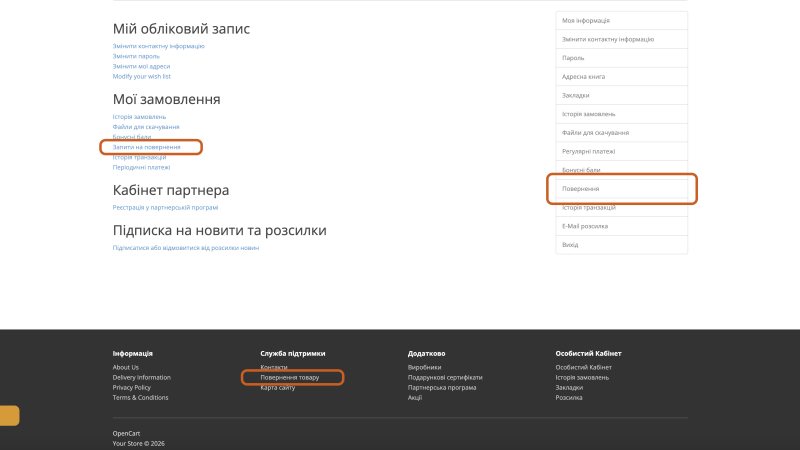Click the Розсилка footer link
800x450 pixels.
click(x=569, y=397)
